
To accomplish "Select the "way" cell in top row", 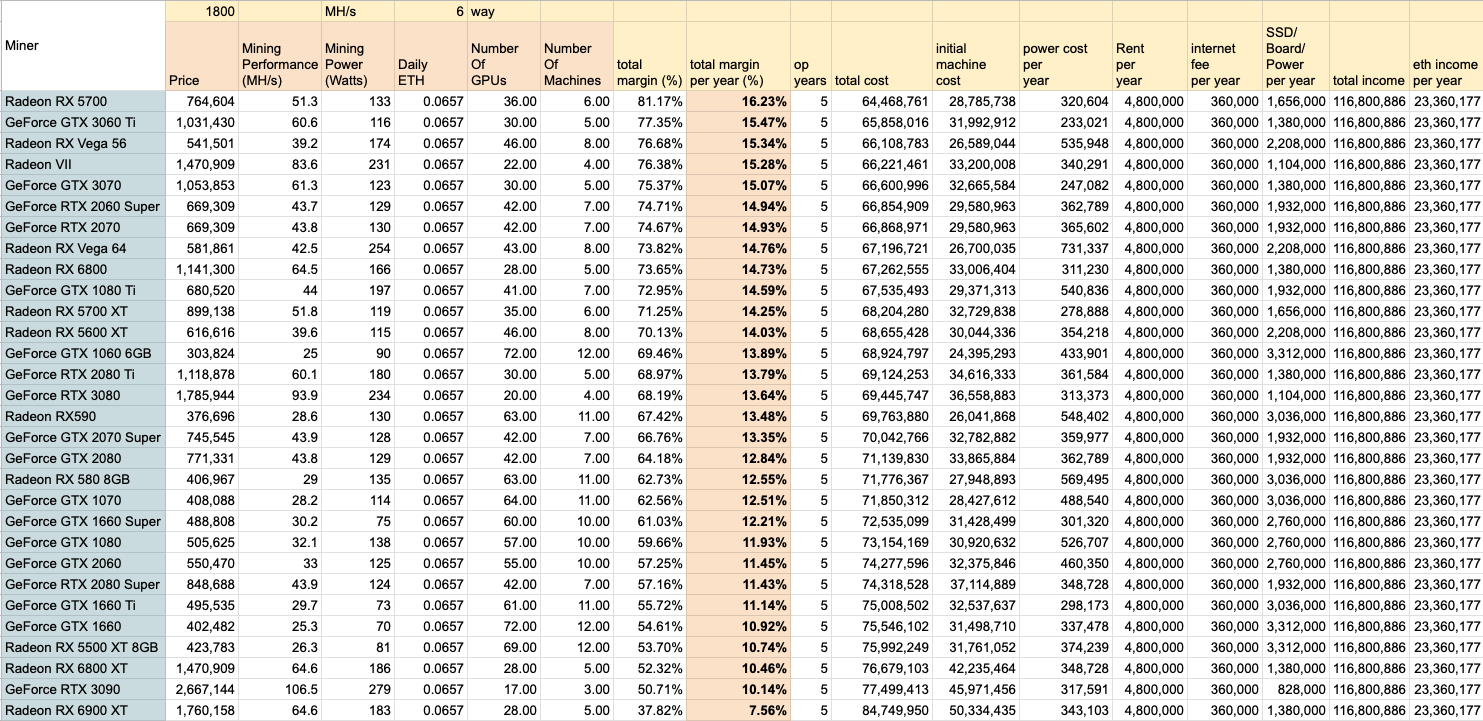I will coord(503,12).
